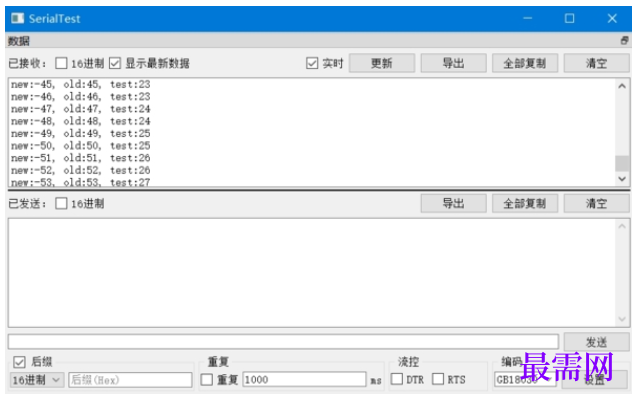
Task: Uncheck the 后缀 suffix checkbox
Action: tap(19, 362)
